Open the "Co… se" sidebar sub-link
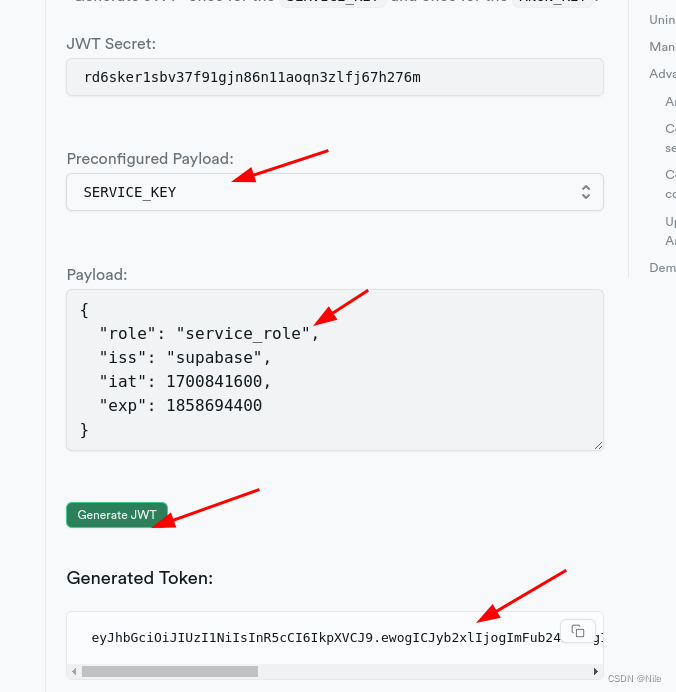The height and width of the screenshot is (692, 676). [x=670, y=138]
